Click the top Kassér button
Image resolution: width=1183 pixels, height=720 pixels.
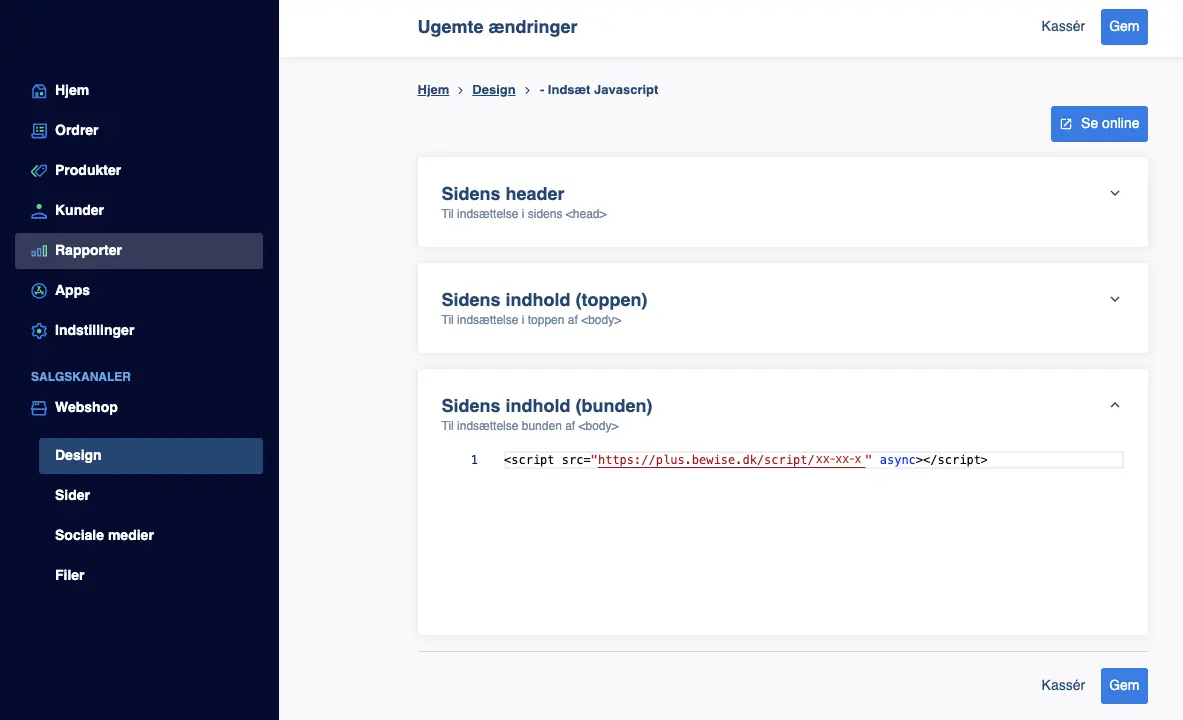pos(1063,26)
